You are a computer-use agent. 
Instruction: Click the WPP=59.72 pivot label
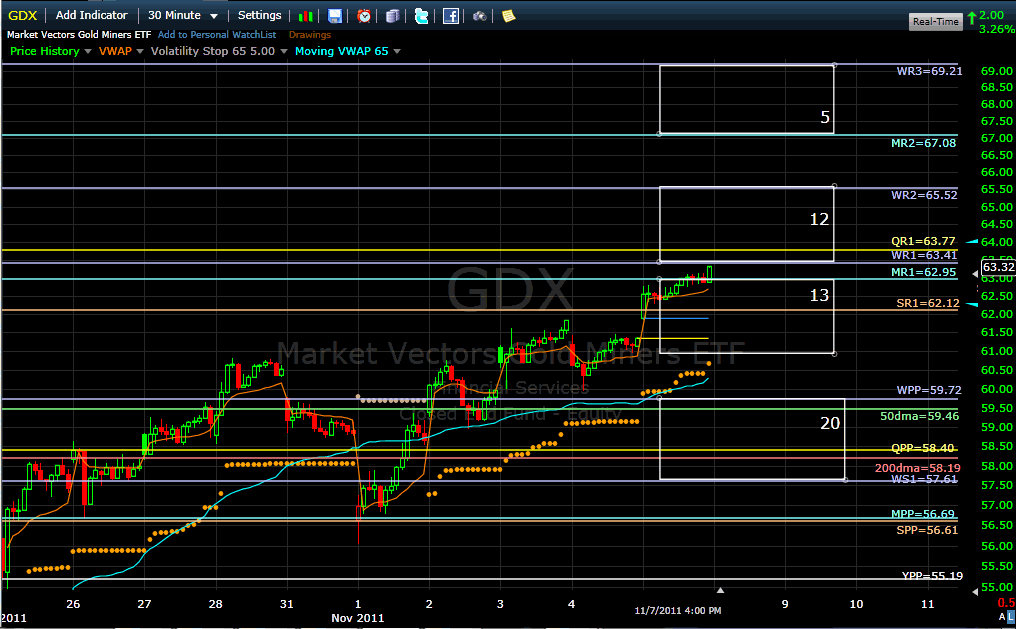929,390
